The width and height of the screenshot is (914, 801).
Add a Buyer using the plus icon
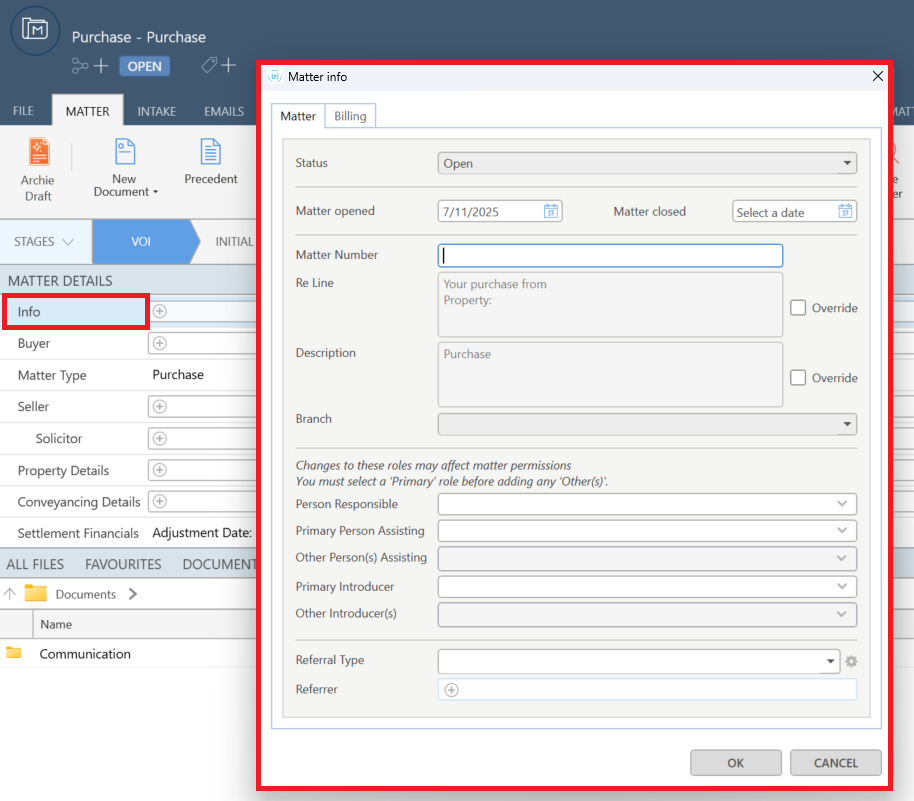[x=160, y=343]
